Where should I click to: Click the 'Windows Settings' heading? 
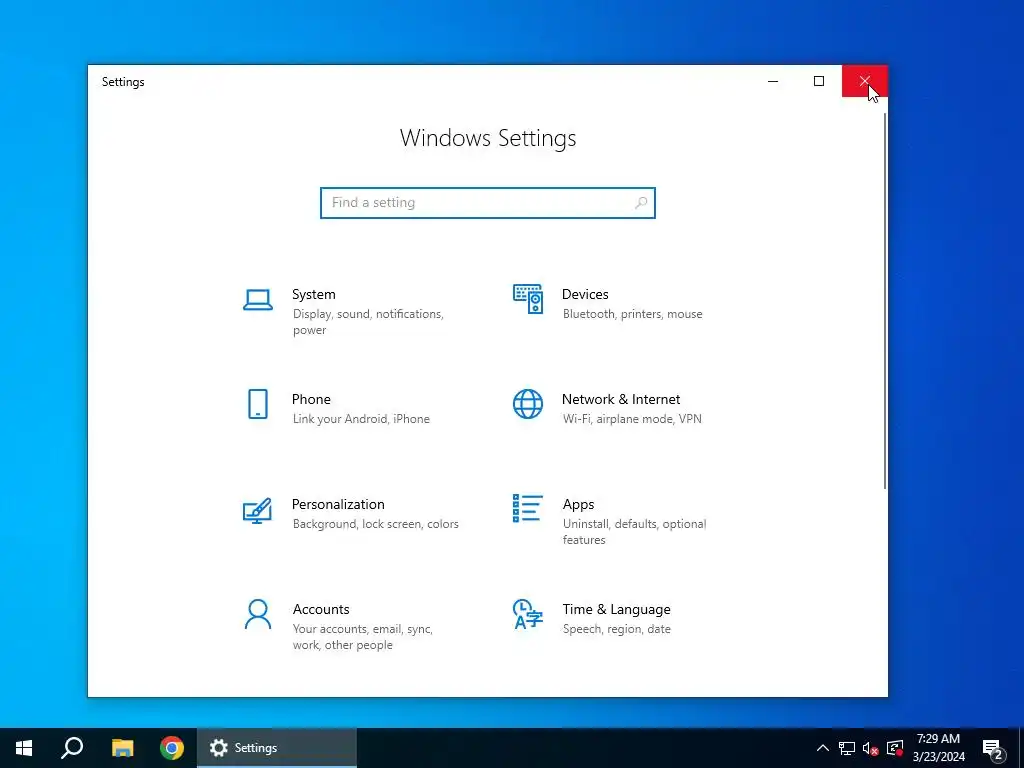click(488, 138)
